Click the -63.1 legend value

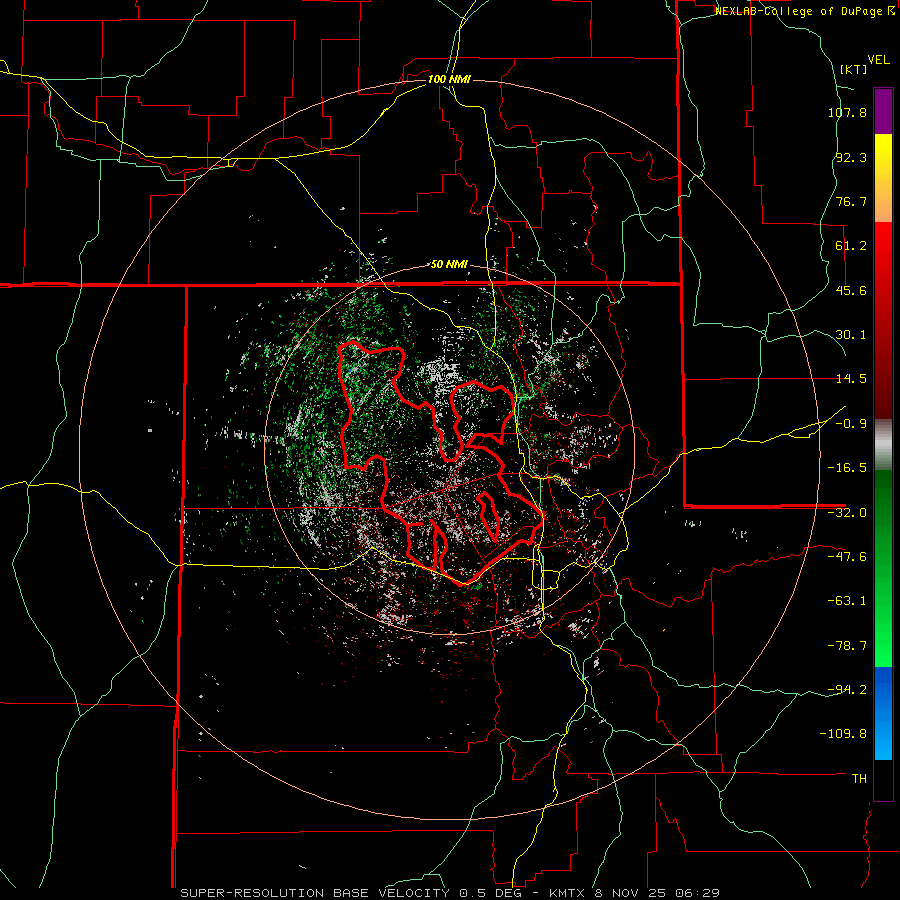(x=847, y=601)
